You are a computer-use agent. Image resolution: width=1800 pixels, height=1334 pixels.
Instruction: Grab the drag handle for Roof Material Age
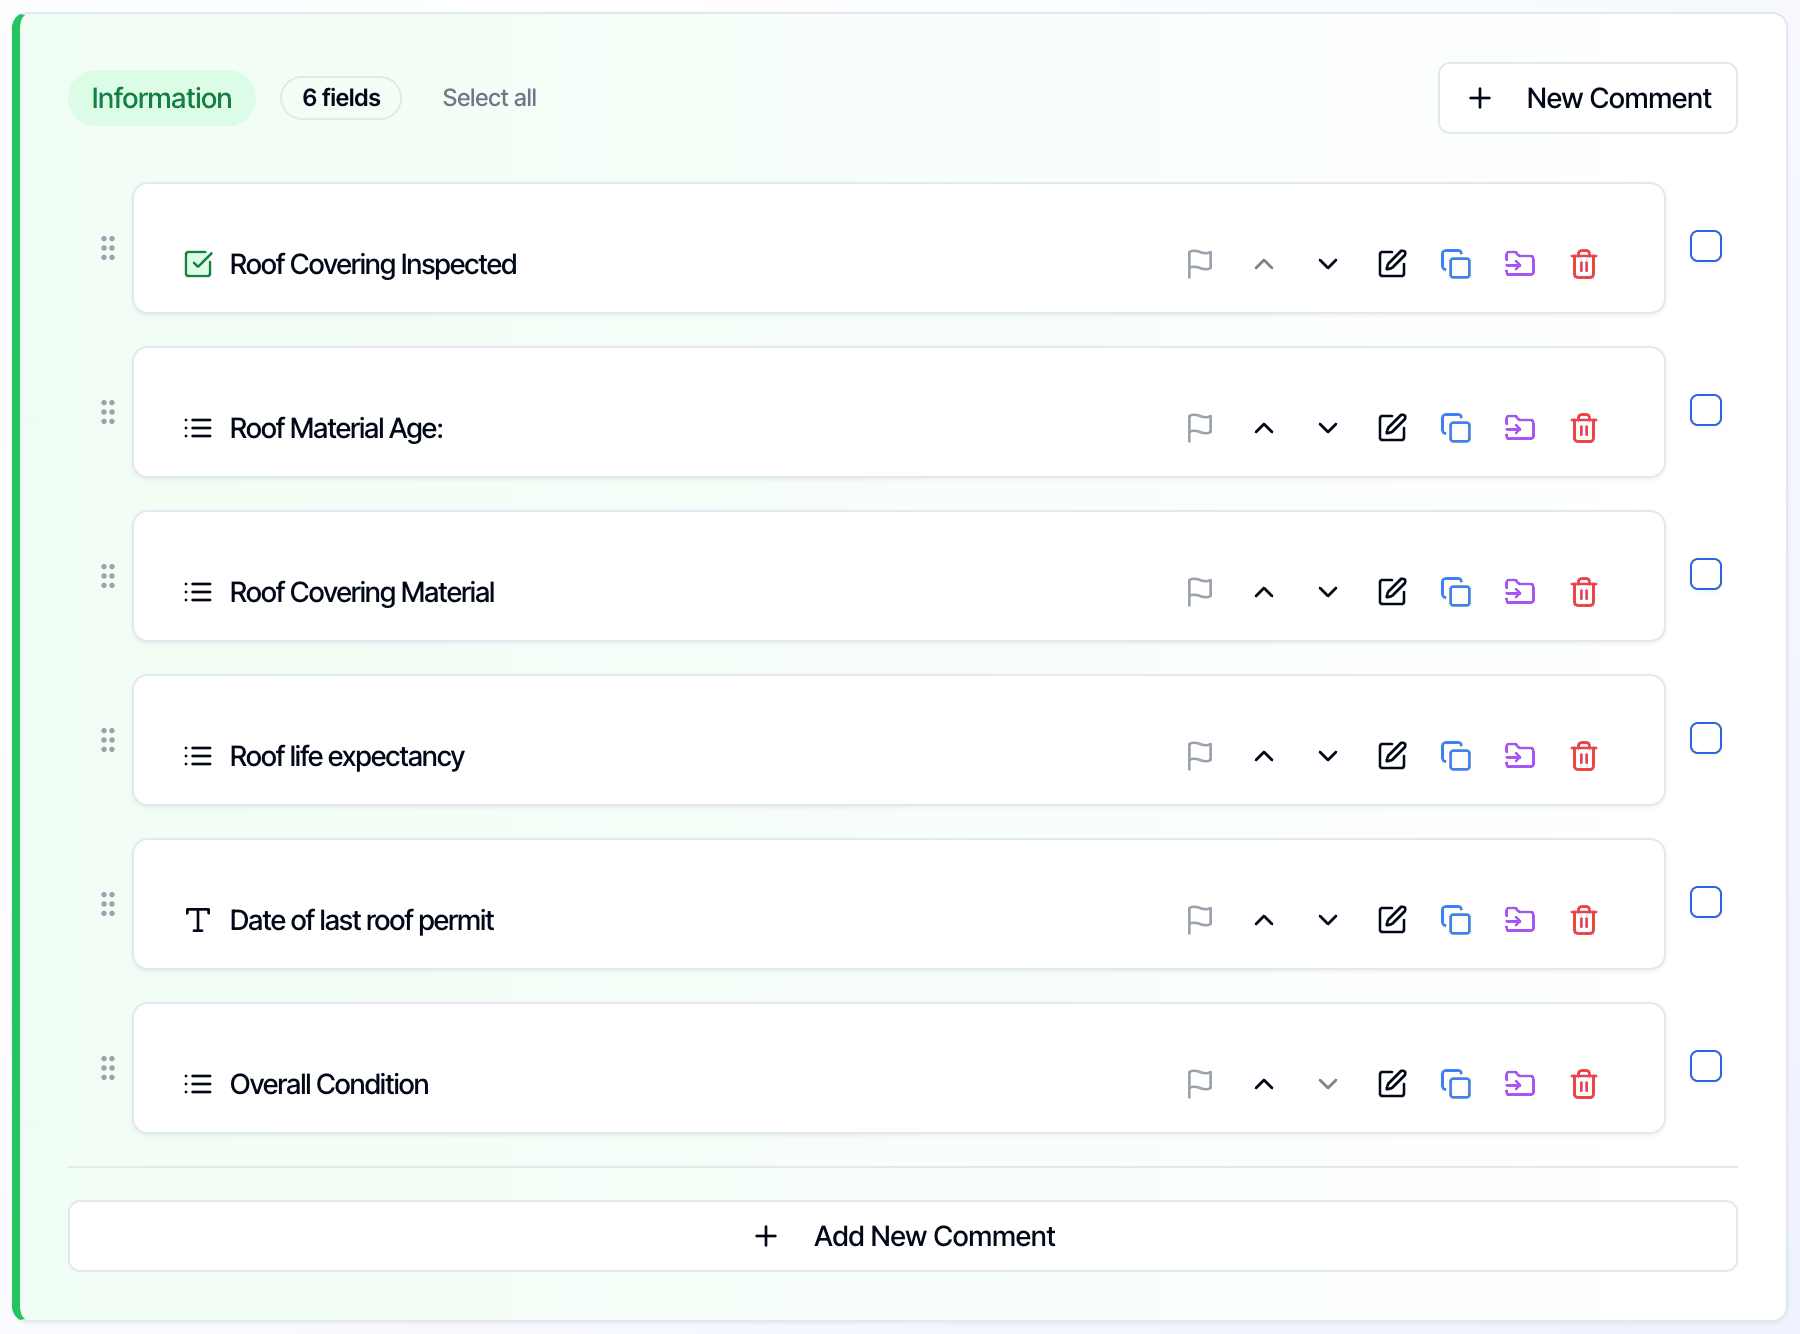[108, 412]
